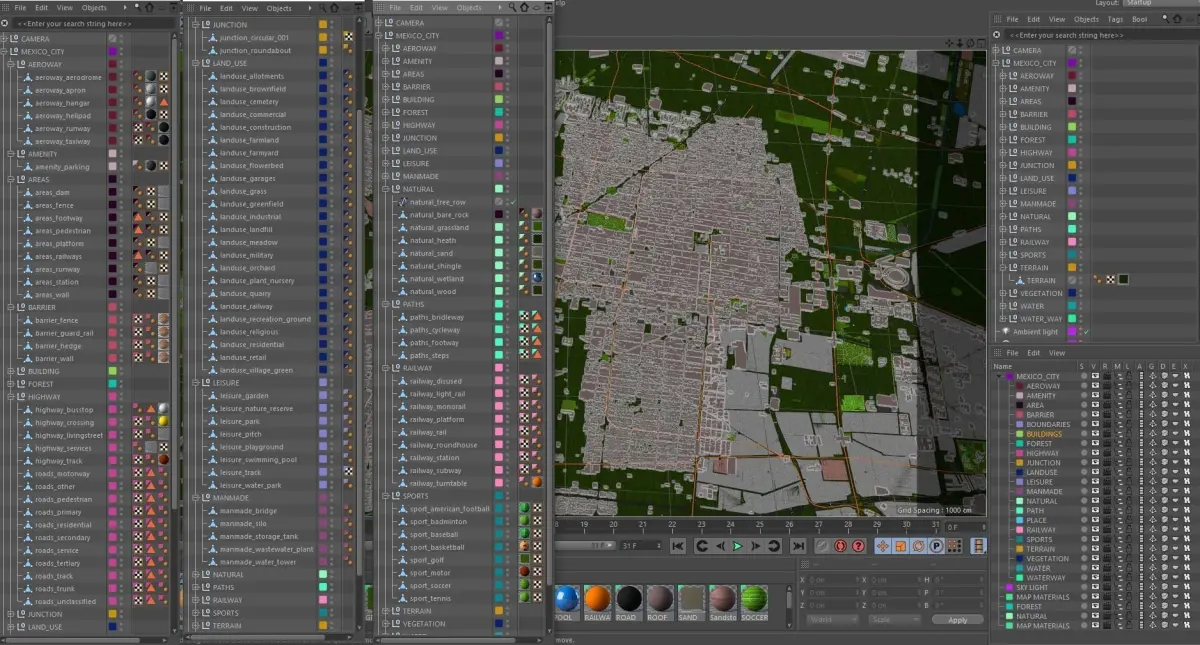Screen dimensions: 1200x645
Task: Click the house icon in middle object manager
Action: pyautogui.click(x=524, y=7)
